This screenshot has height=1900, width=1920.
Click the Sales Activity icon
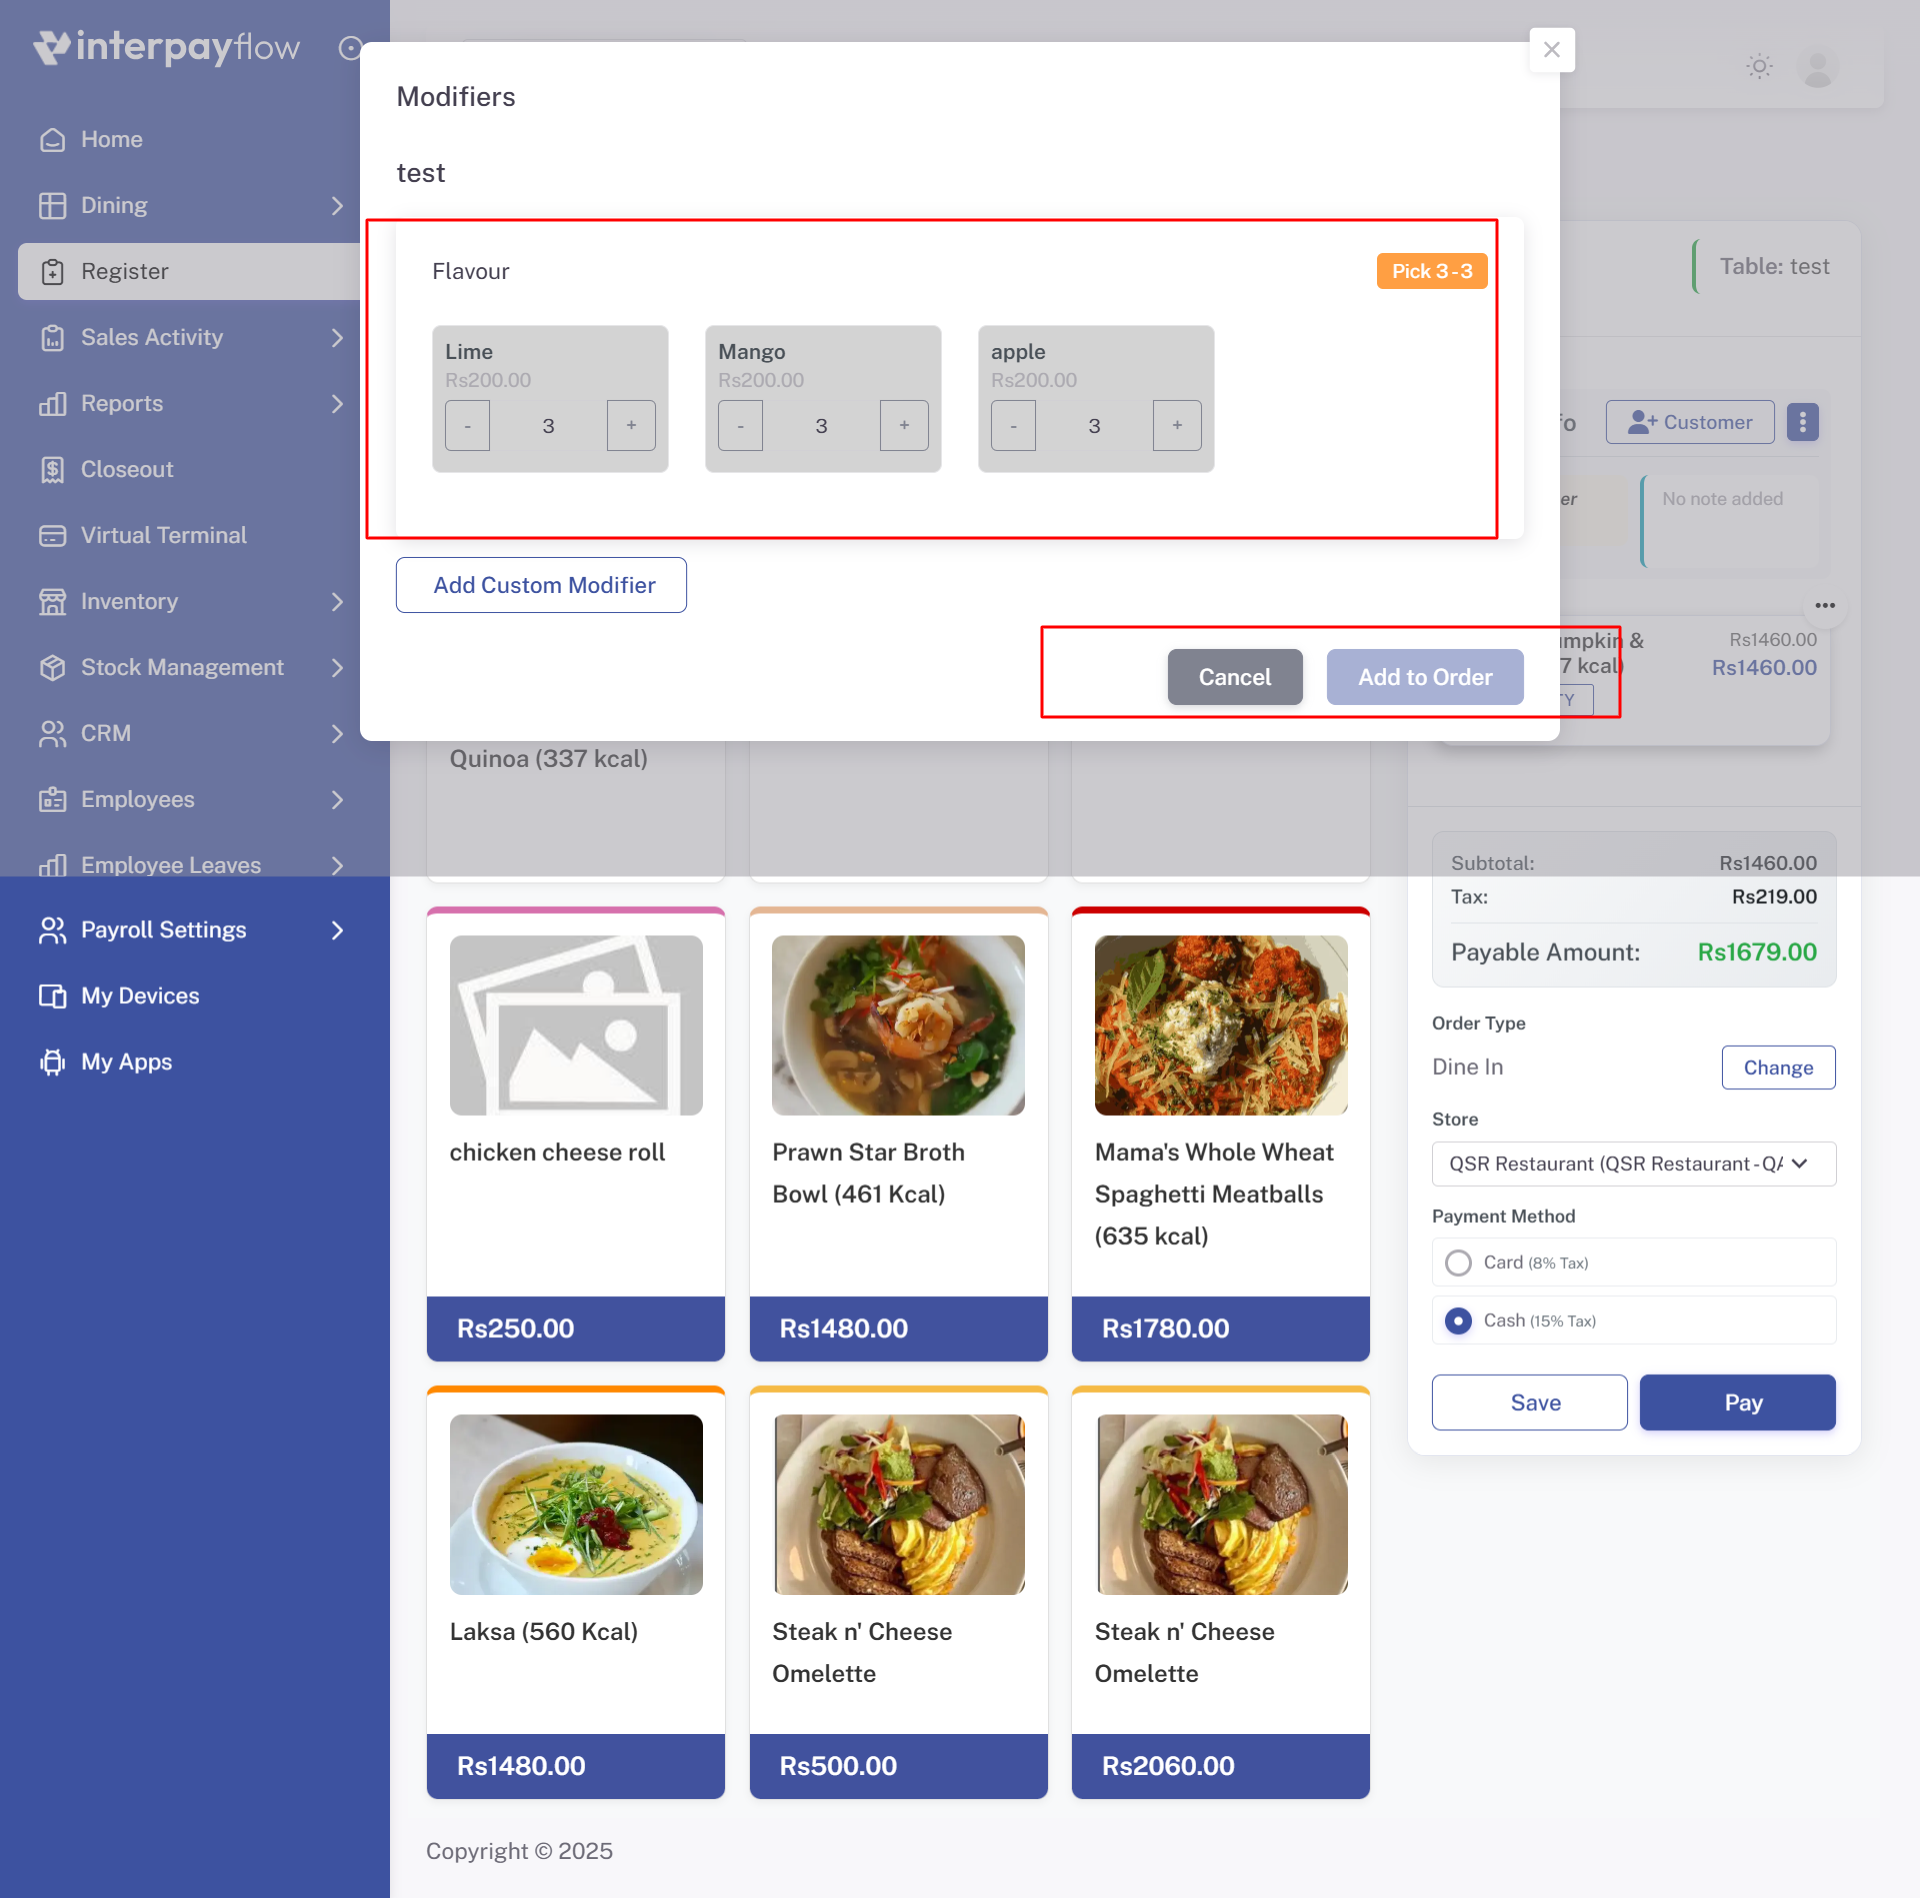52,338
